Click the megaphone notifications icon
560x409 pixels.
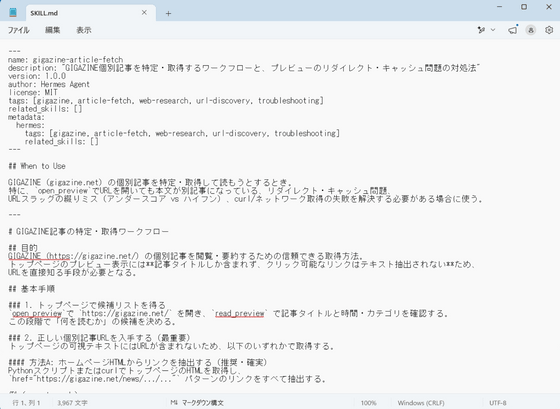point(513,30)
